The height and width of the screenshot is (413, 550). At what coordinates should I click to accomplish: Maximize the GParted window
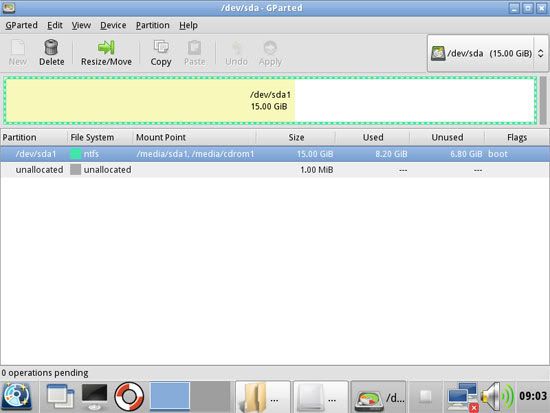pyautogui.click(x=528, y=8)
